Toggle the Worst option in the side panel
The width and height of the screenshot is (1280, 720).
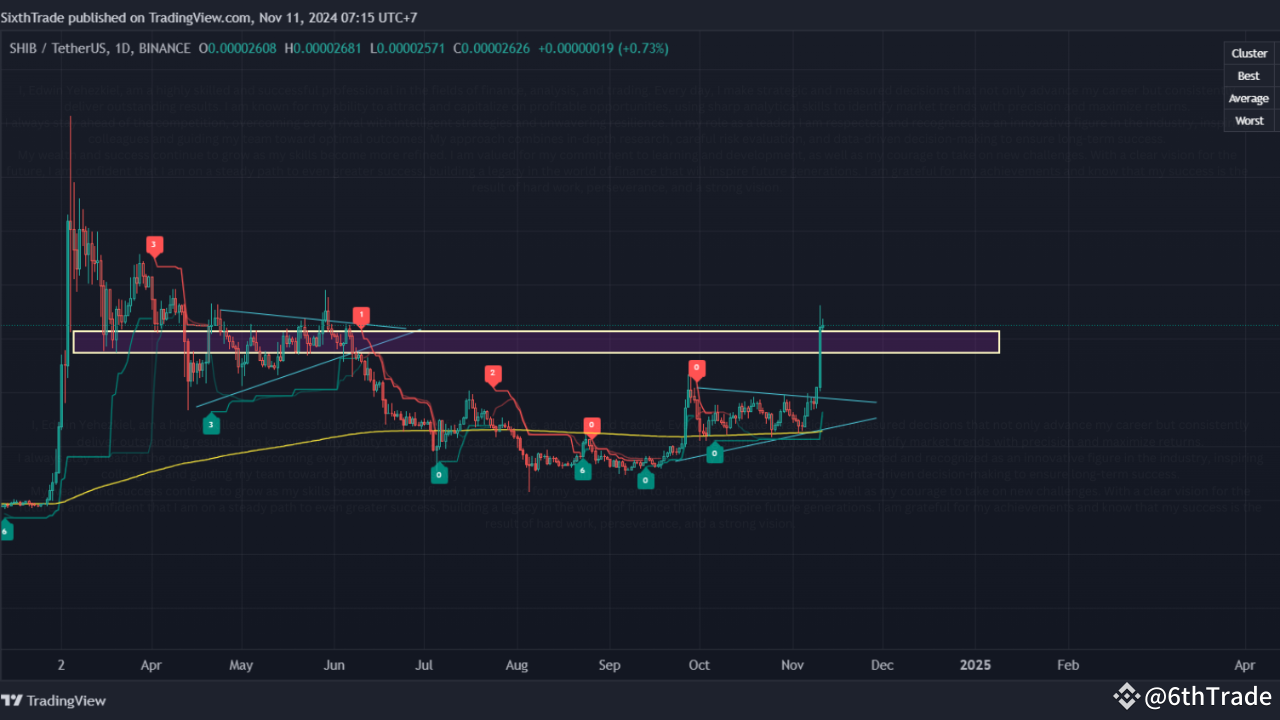(1249, 120)
